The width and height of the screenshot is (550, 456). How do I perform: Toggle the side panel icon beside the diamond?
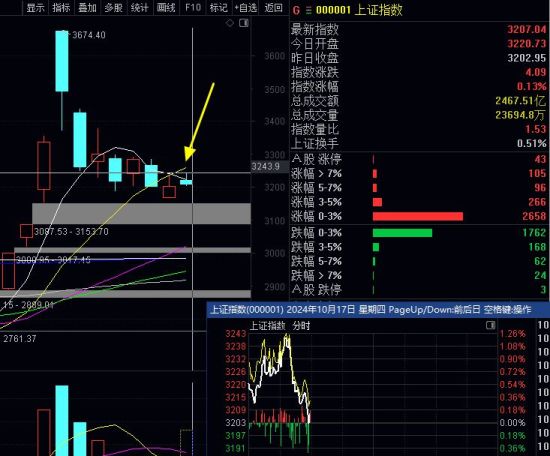tap(244, 23)
